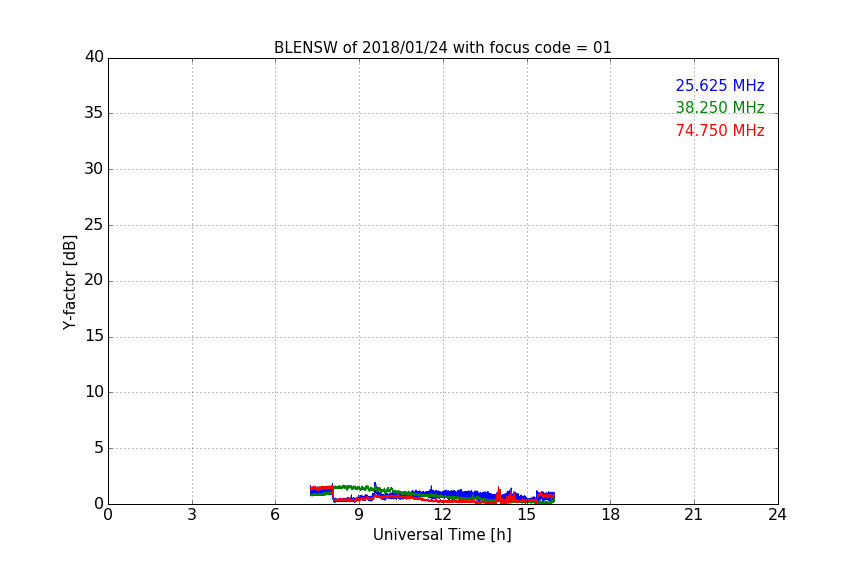Click x-axis tick label 12
This screenshot has height=576, width=864.
(442, 515)
